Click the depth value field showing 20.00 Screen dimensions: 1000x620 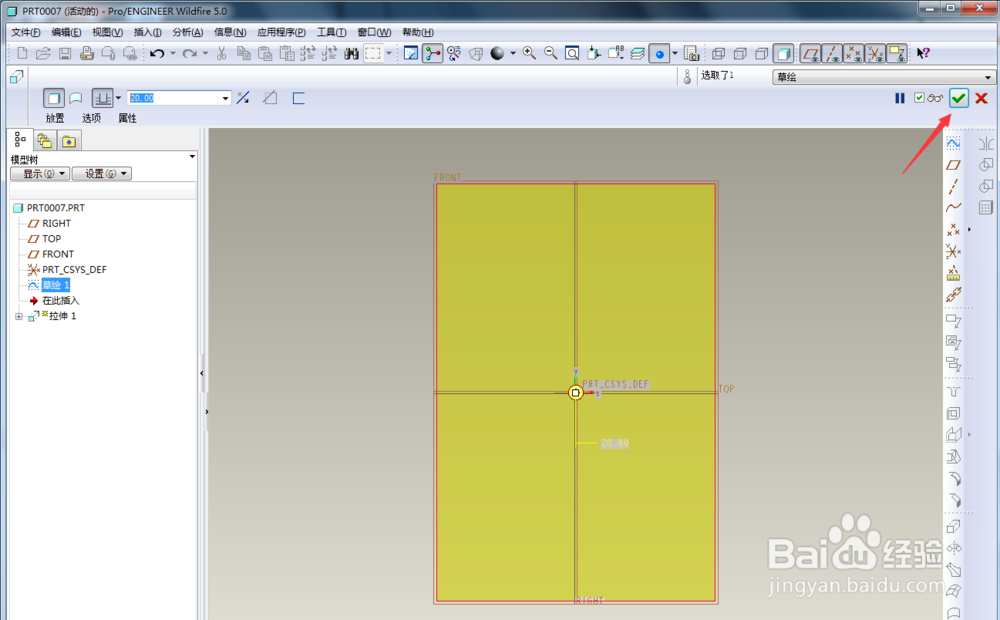coord(174,98)
